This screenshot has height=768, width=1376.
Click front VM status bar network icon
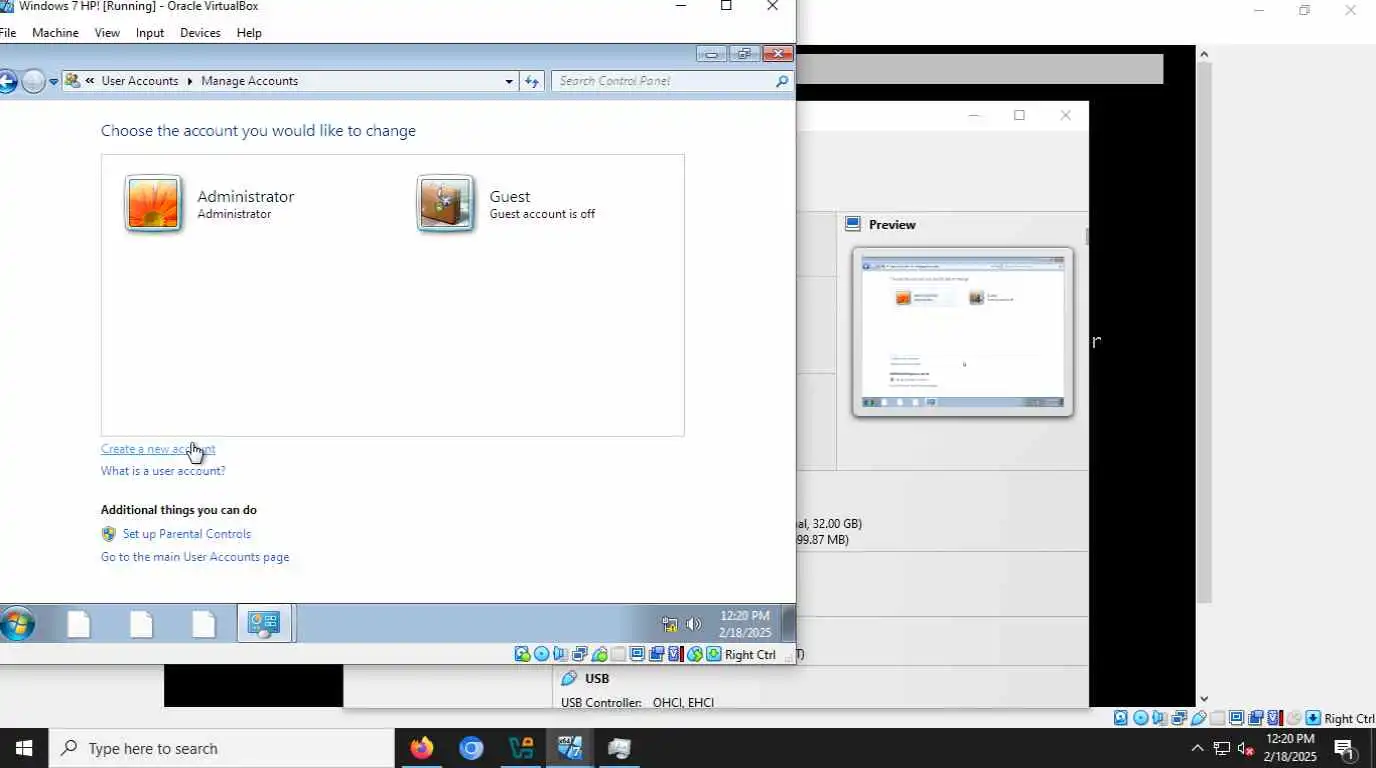[x=580, y=654]
